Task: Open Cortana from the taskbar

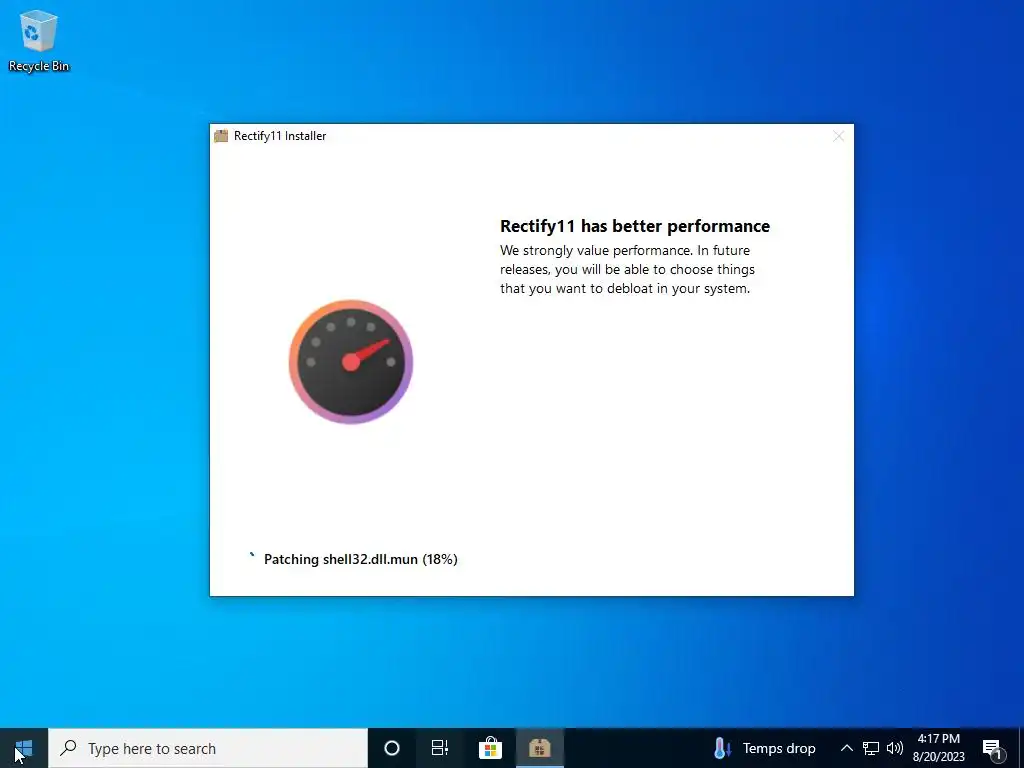Action: [392, 748]
